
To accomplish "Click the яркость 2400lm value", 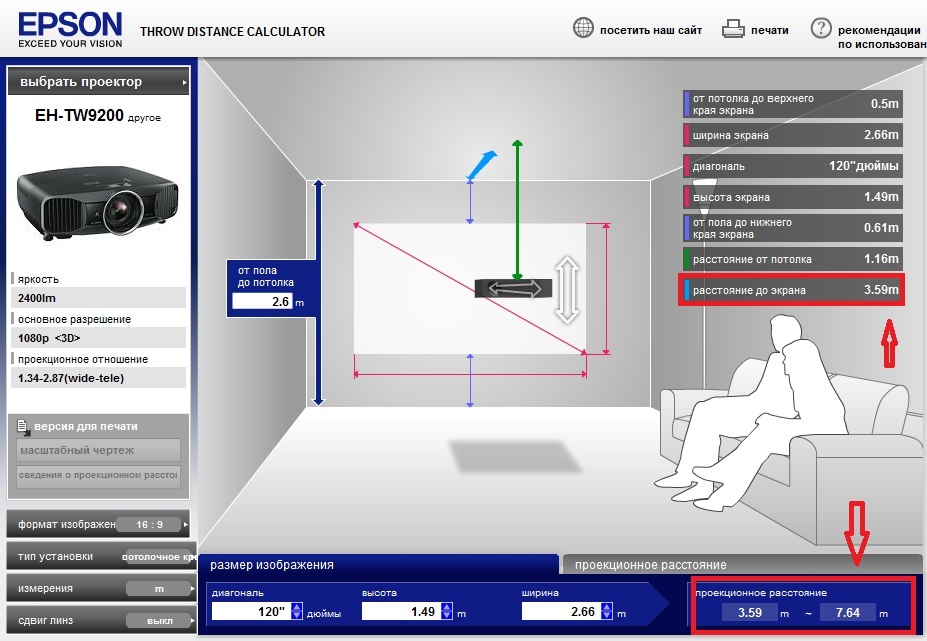I will point(98,297).
